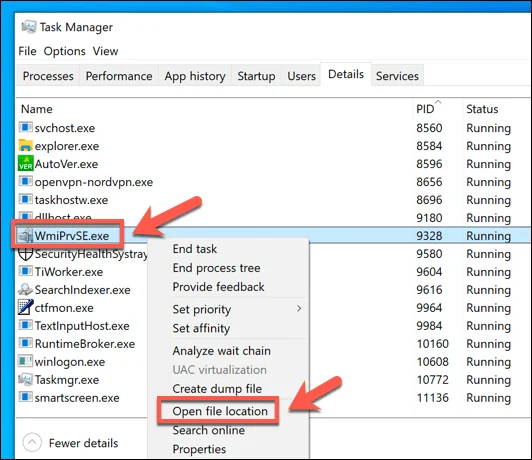The height and width of the screenshot is (460, 532).
Task: Open the Options menu
Action: pos(64,51)
